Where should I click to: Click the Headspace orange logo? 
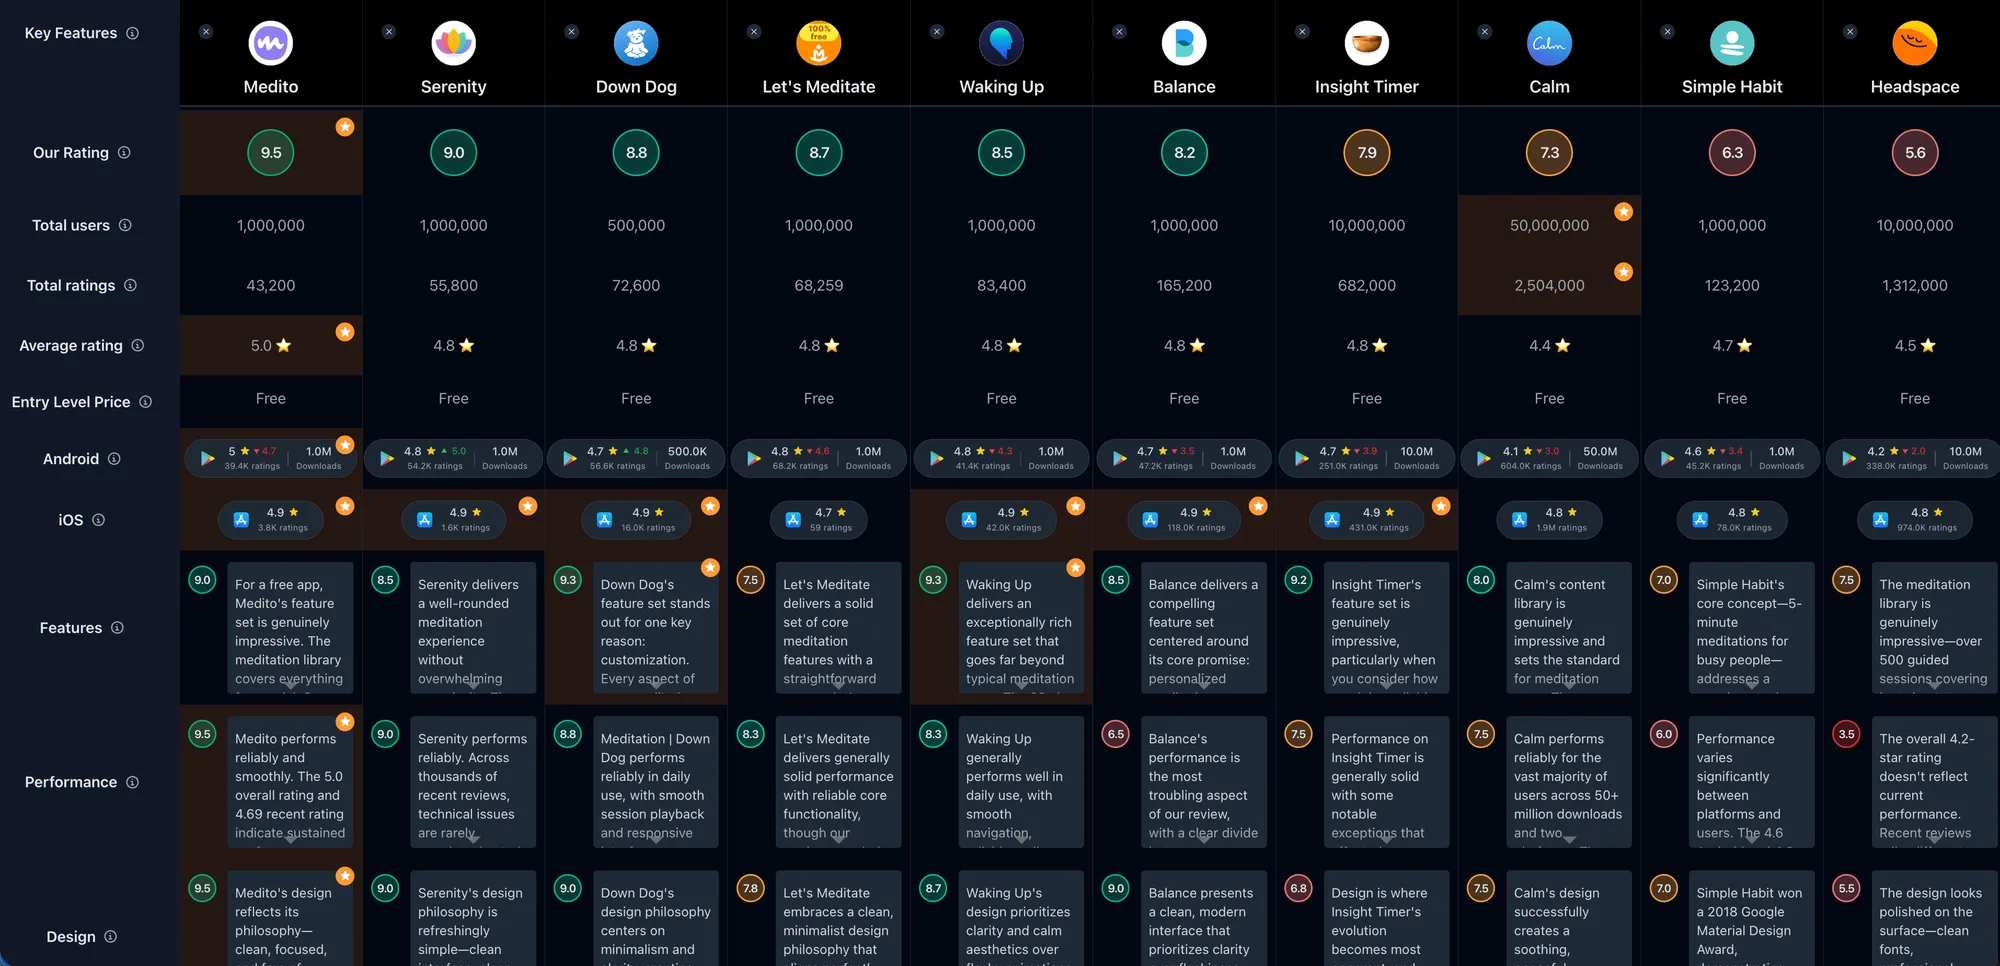pyautogui.click(x=1915, y=43)
